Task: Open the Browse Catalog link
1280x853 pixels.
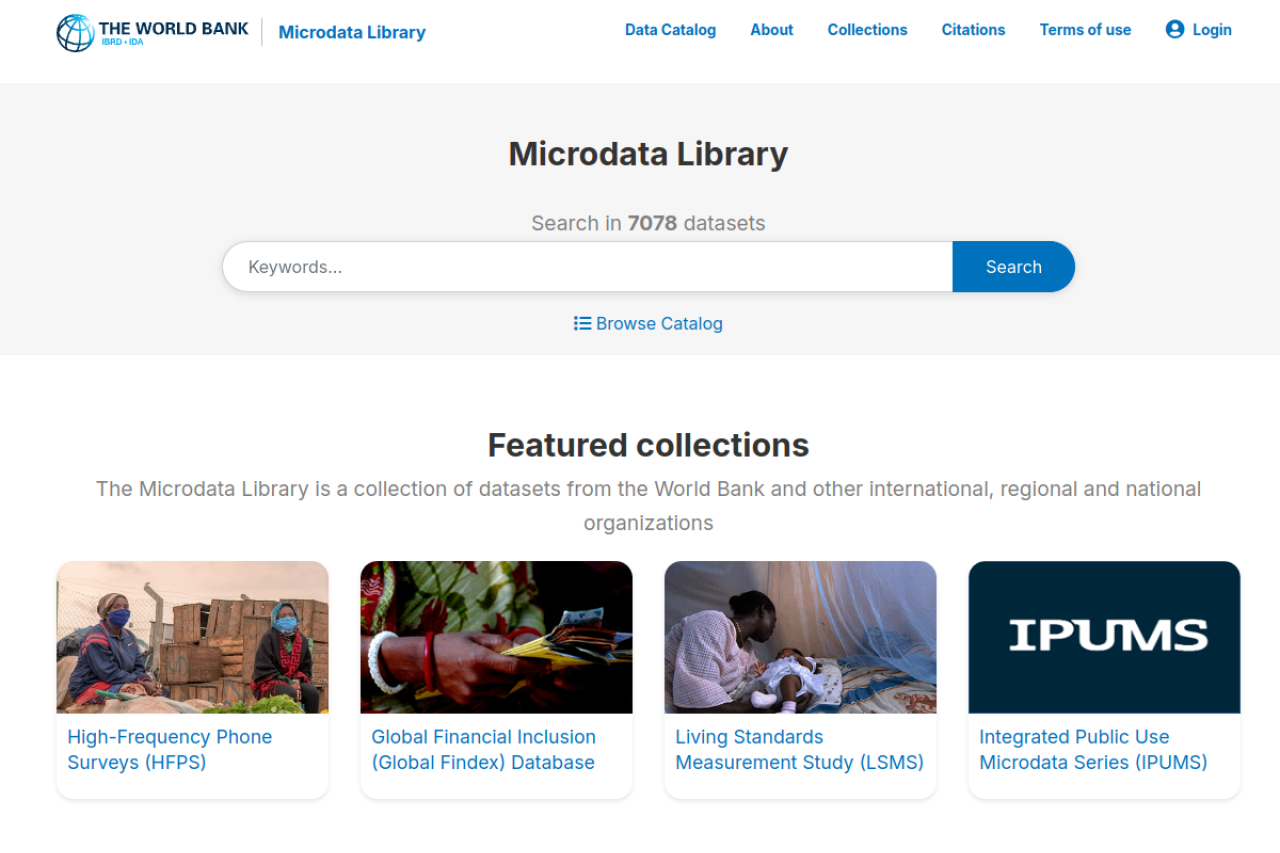Action: pyautogui.click(x=648, y=323)
